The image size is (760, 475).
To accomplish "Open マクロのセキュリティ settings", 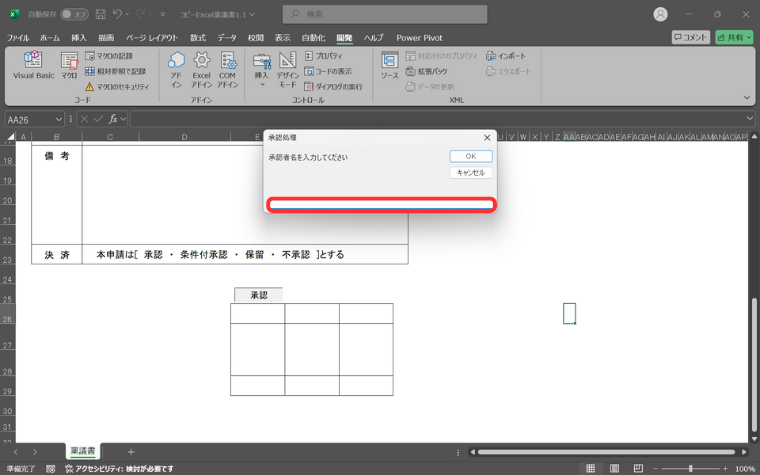I will (x=116, y=87).
